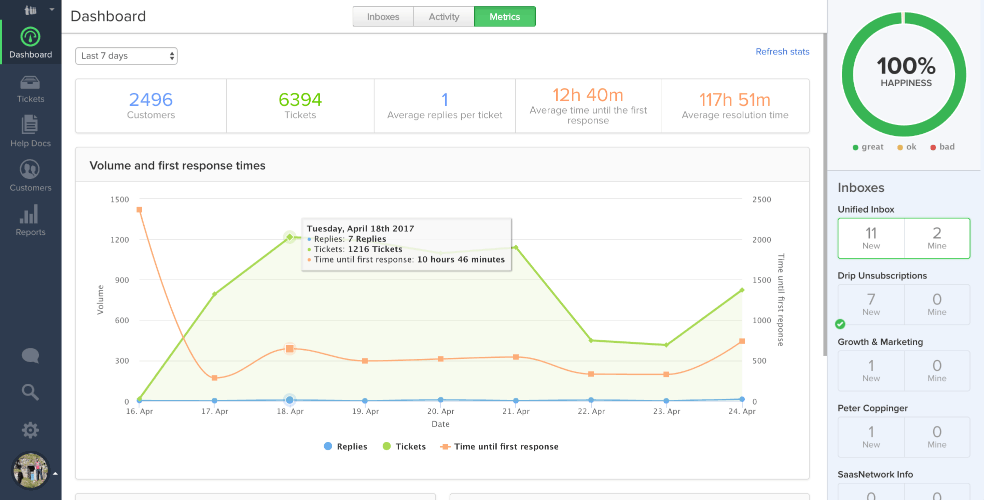This screenshot has width=984, height=500.
Task: Open Help Docs from the sidebar
Action: coord(30,130)
